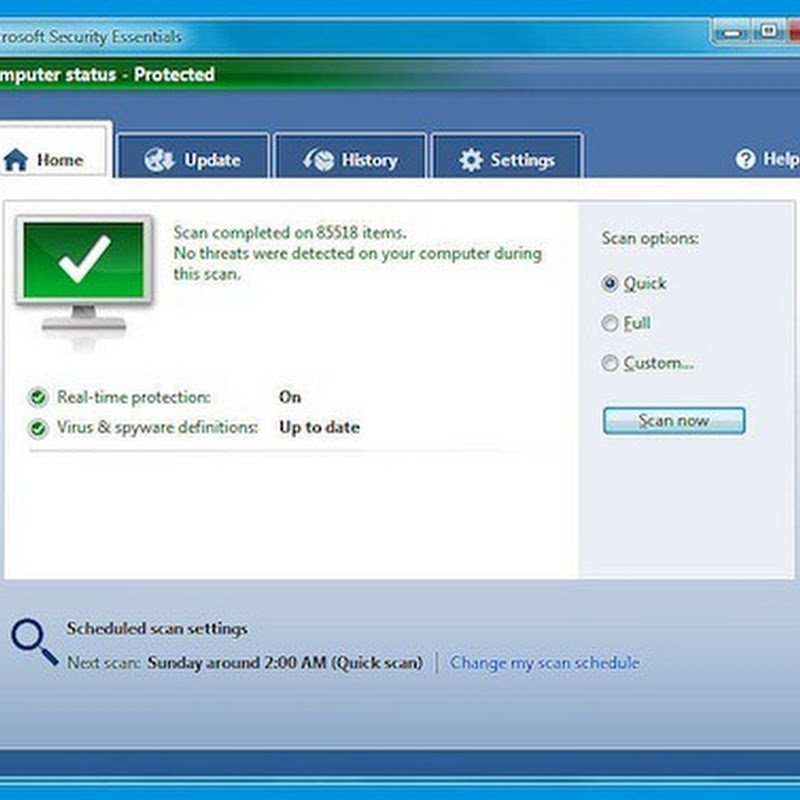The height and width of the screenshot is (800, 800).
Task: Switch to the Update tab
Action: (193, 156)
